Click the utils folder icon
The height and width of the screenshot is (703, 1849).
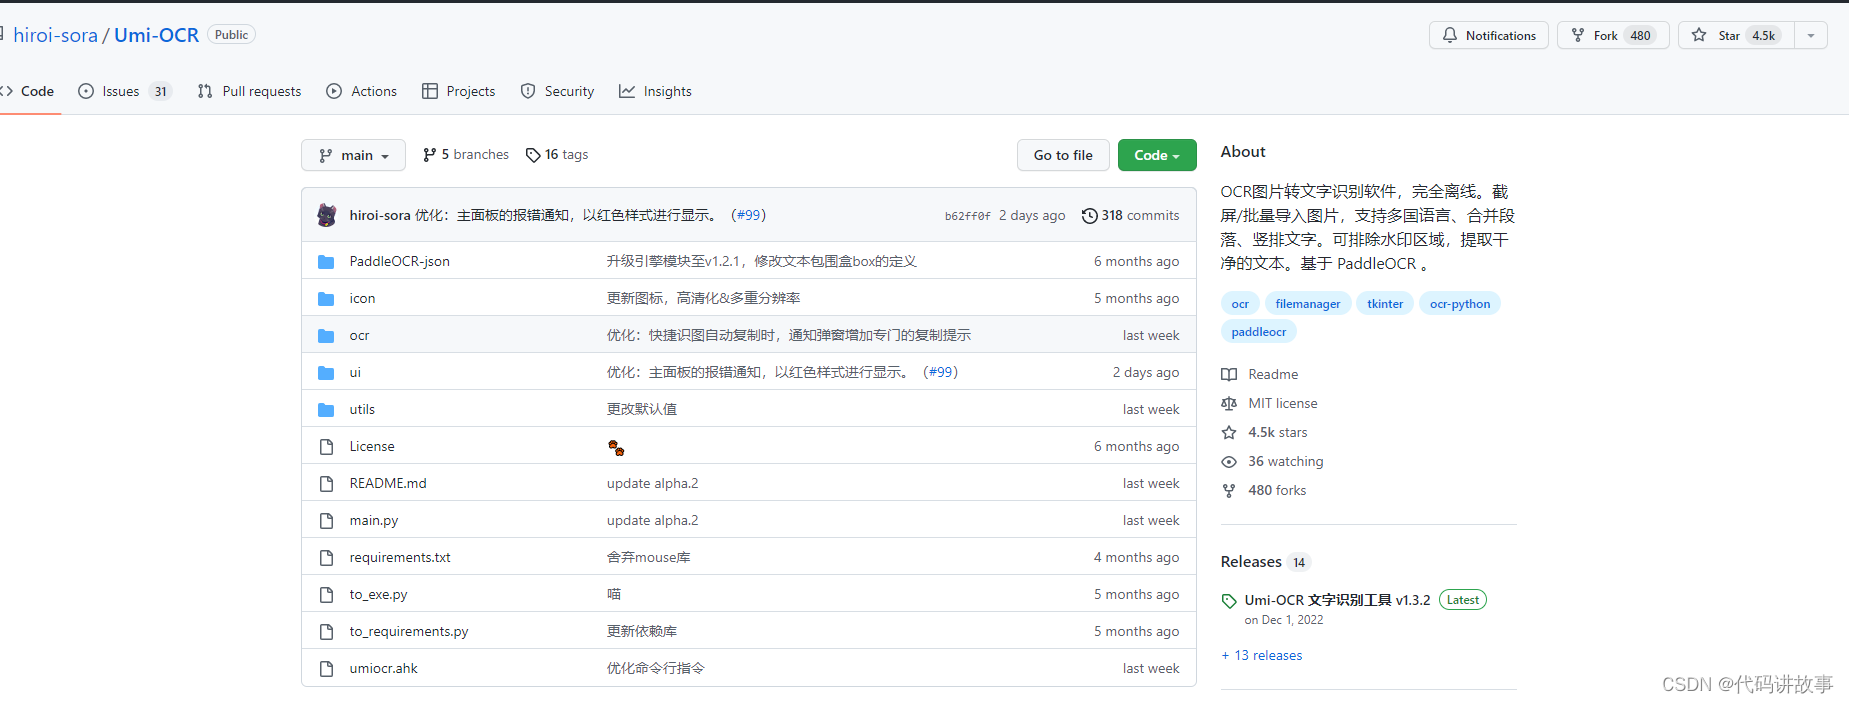(x=326, y=410)
